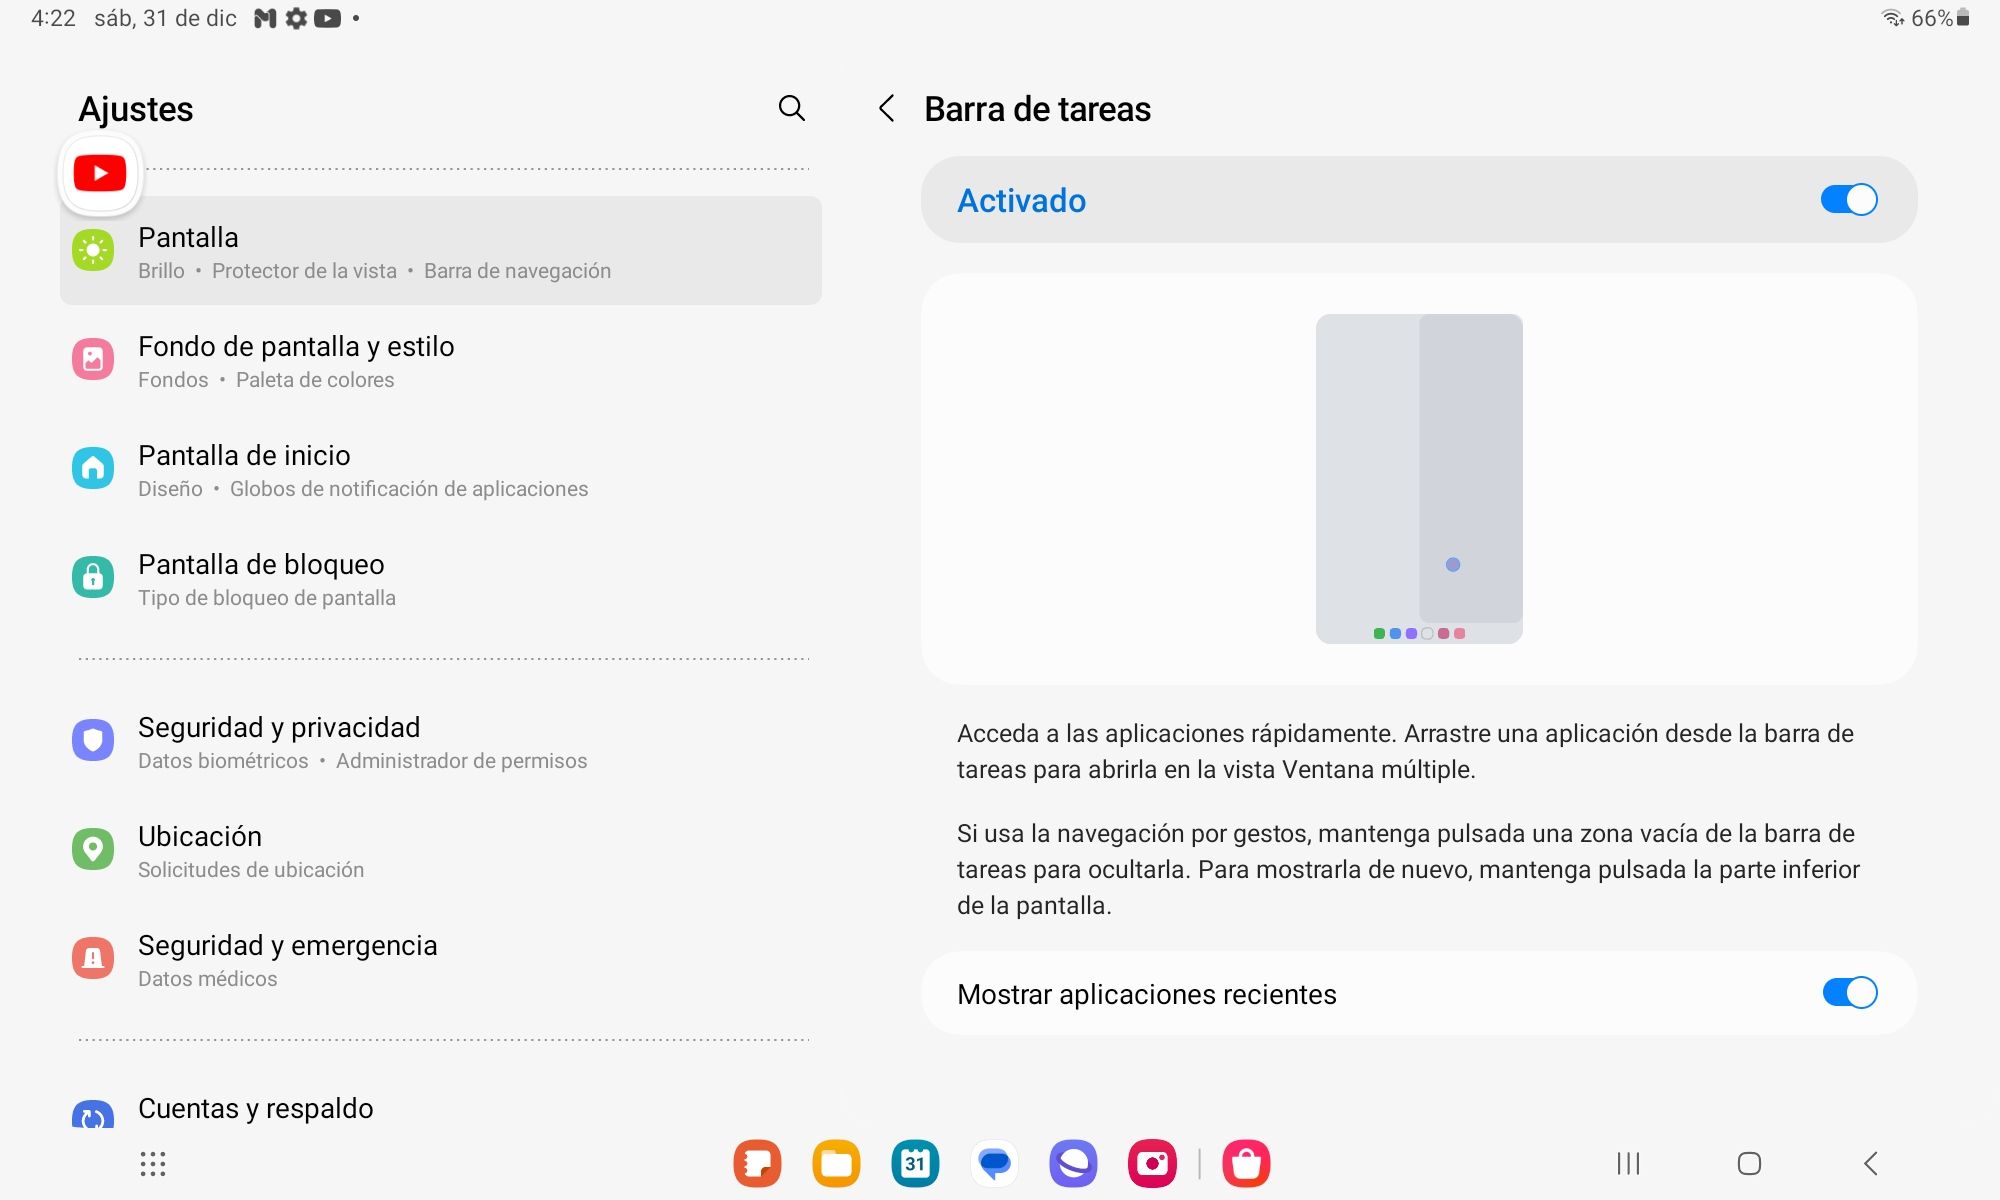
Task: Turn off Mostrar aplicaciones recientes
Action: 1851,993
